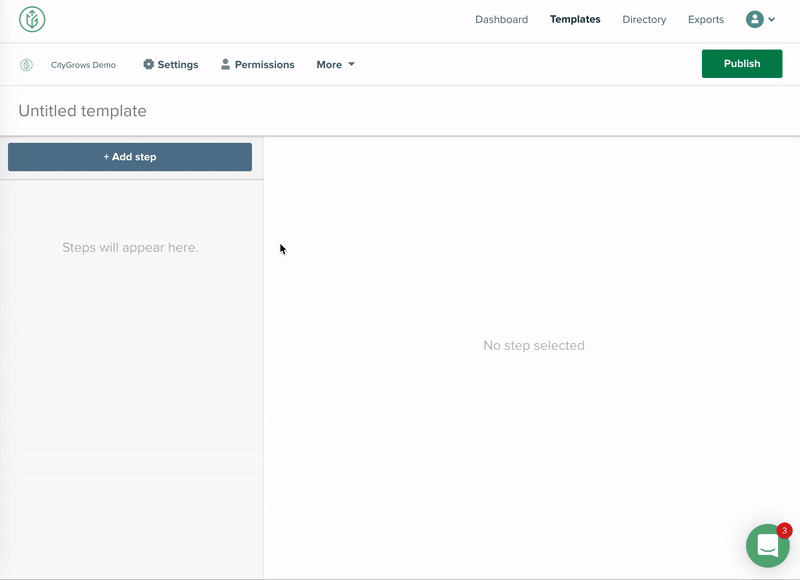
Task: Open the Directory page
Action: pos(644,19)
